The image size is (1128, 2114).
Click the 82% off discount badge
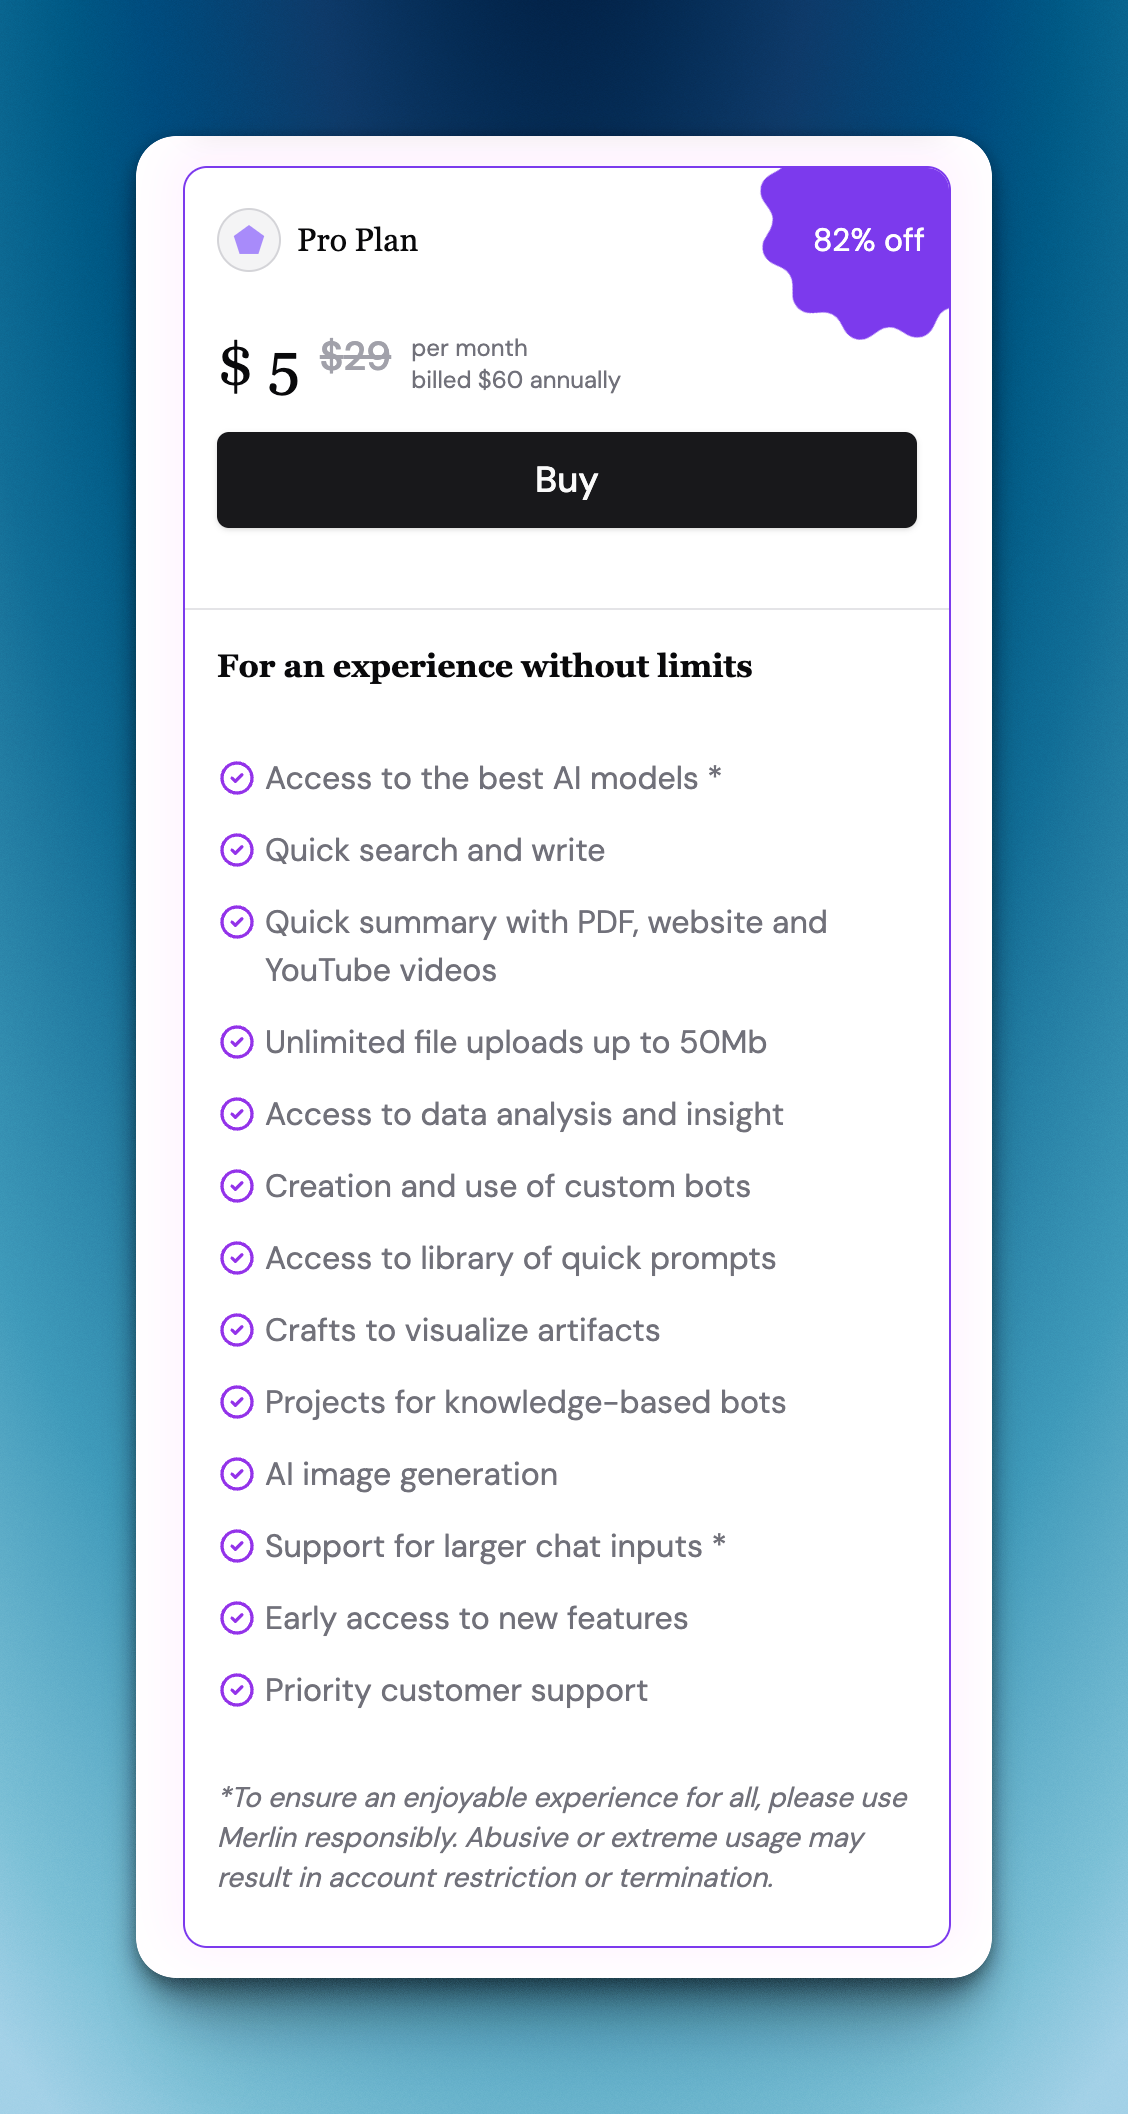coord(867,241)
